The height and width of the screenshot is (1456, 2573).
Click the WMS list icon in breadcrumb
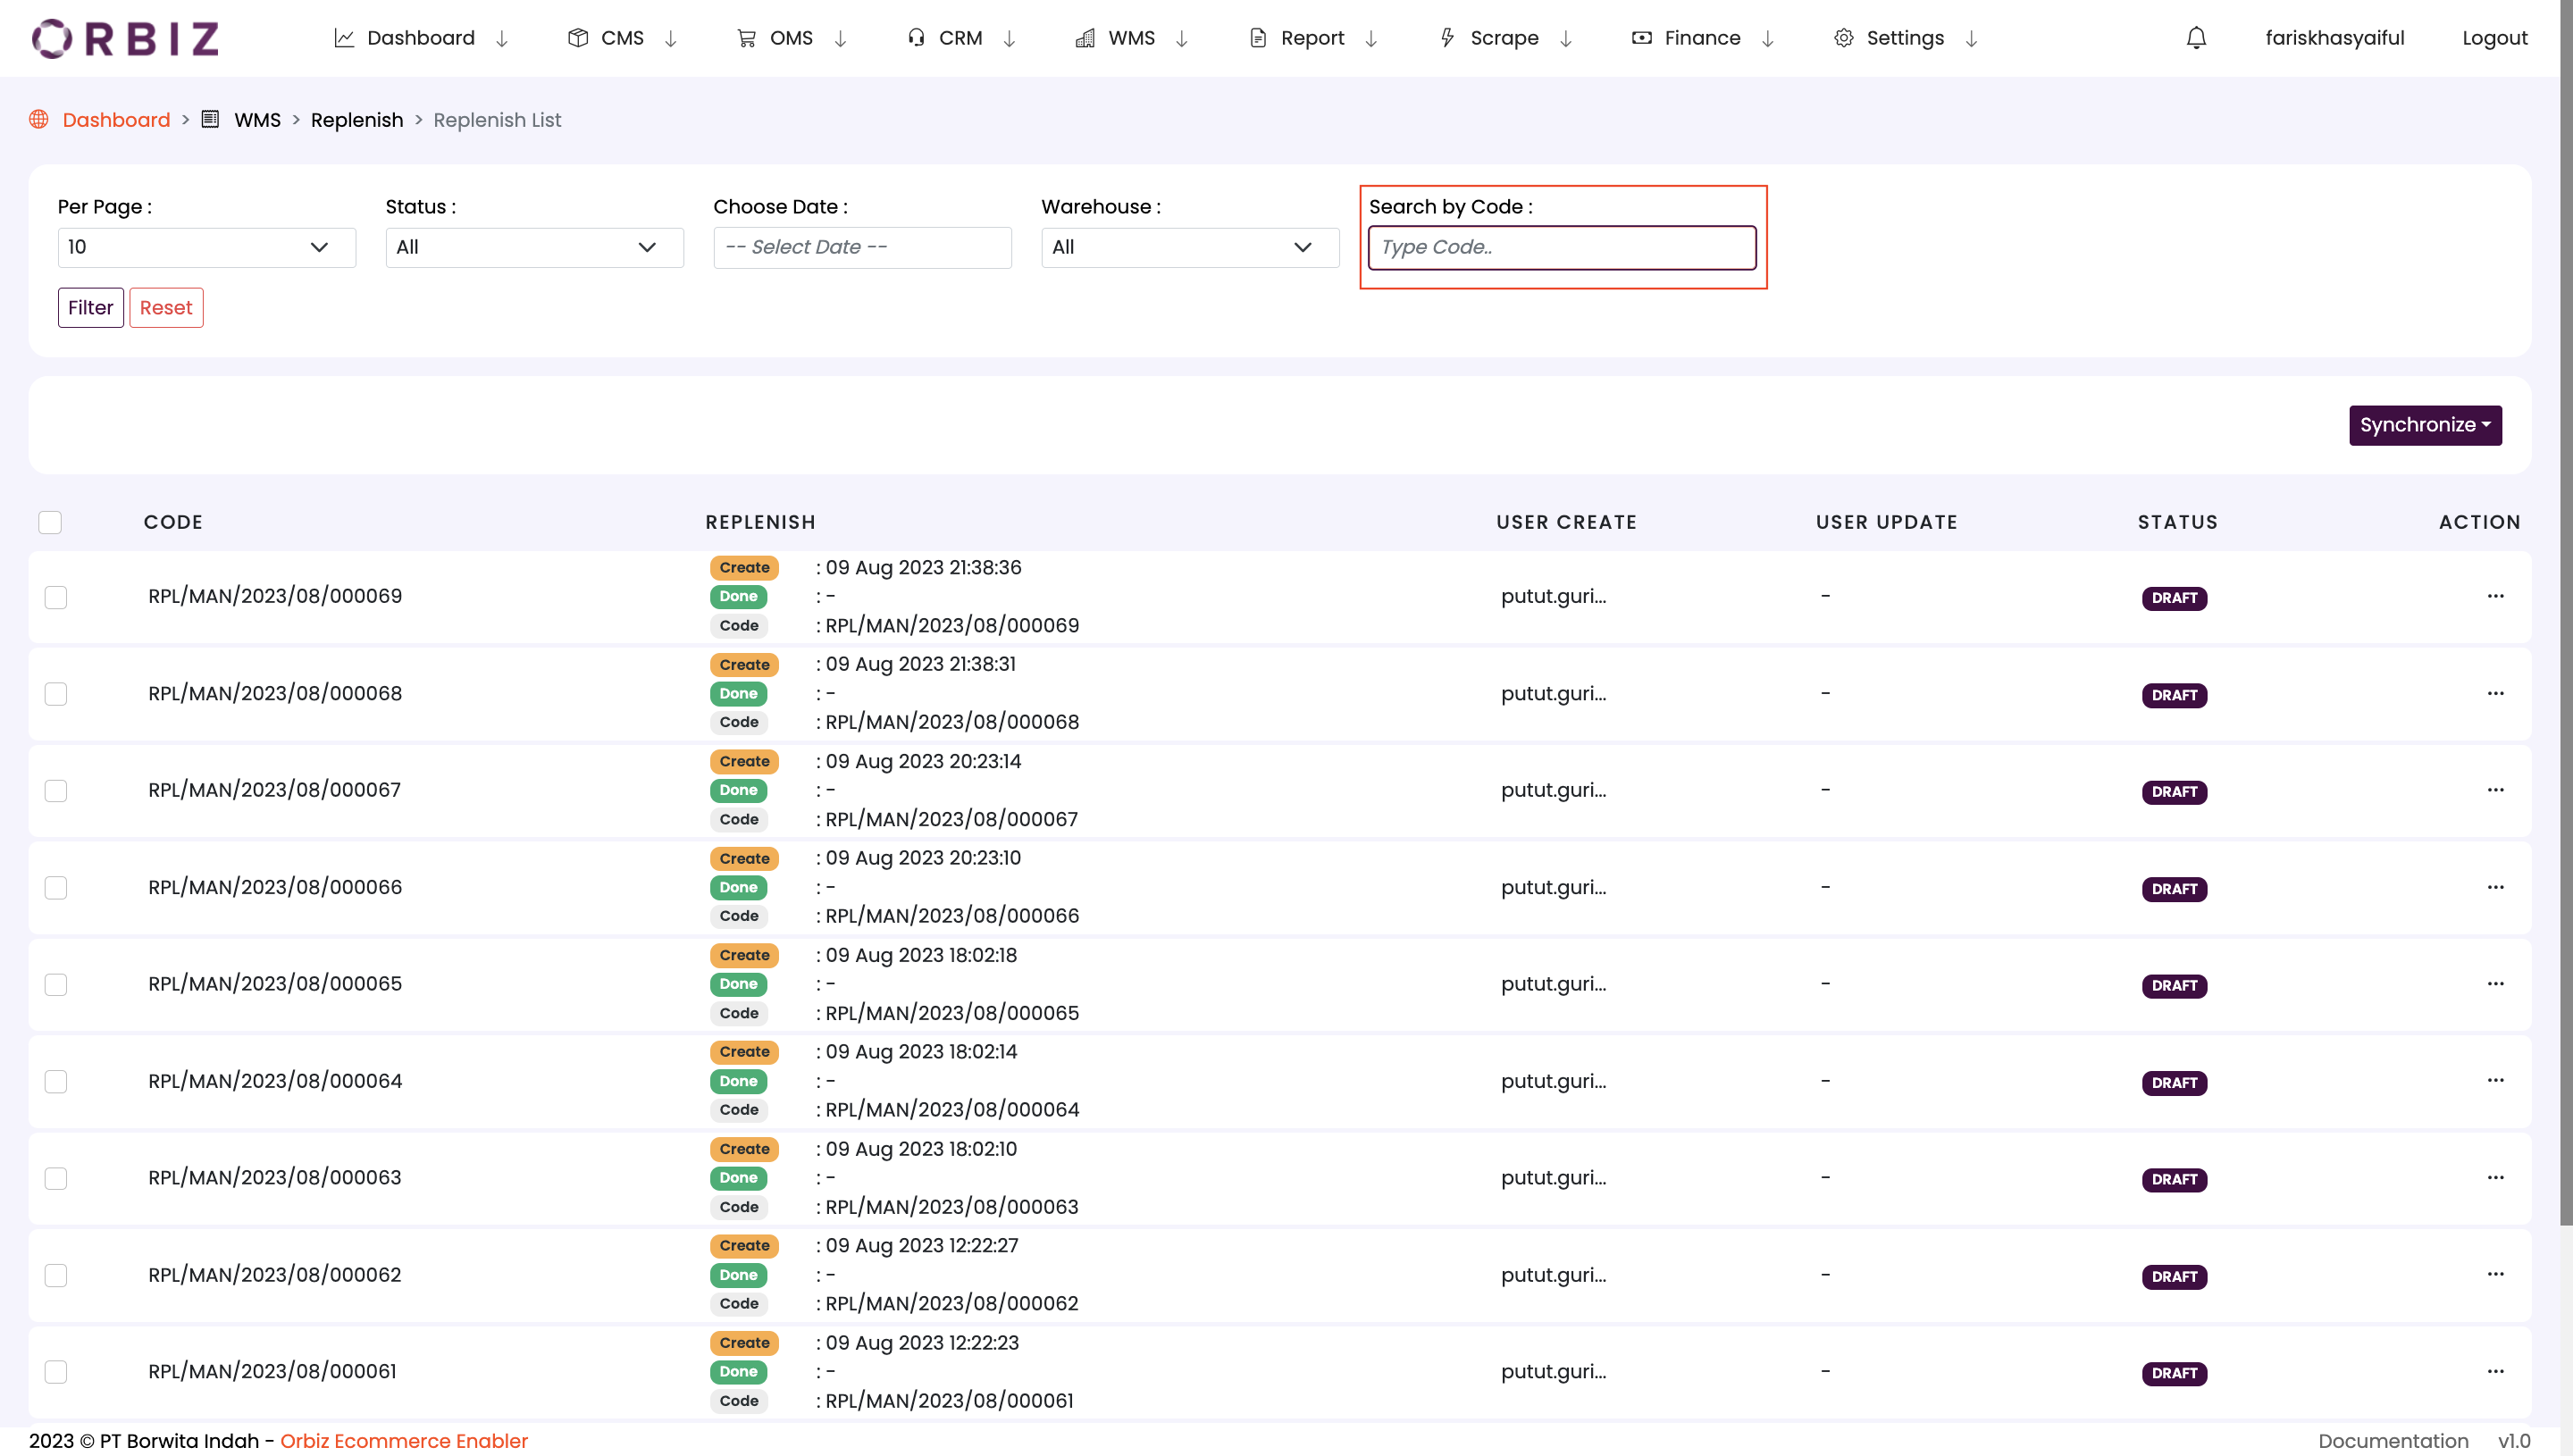210,119
